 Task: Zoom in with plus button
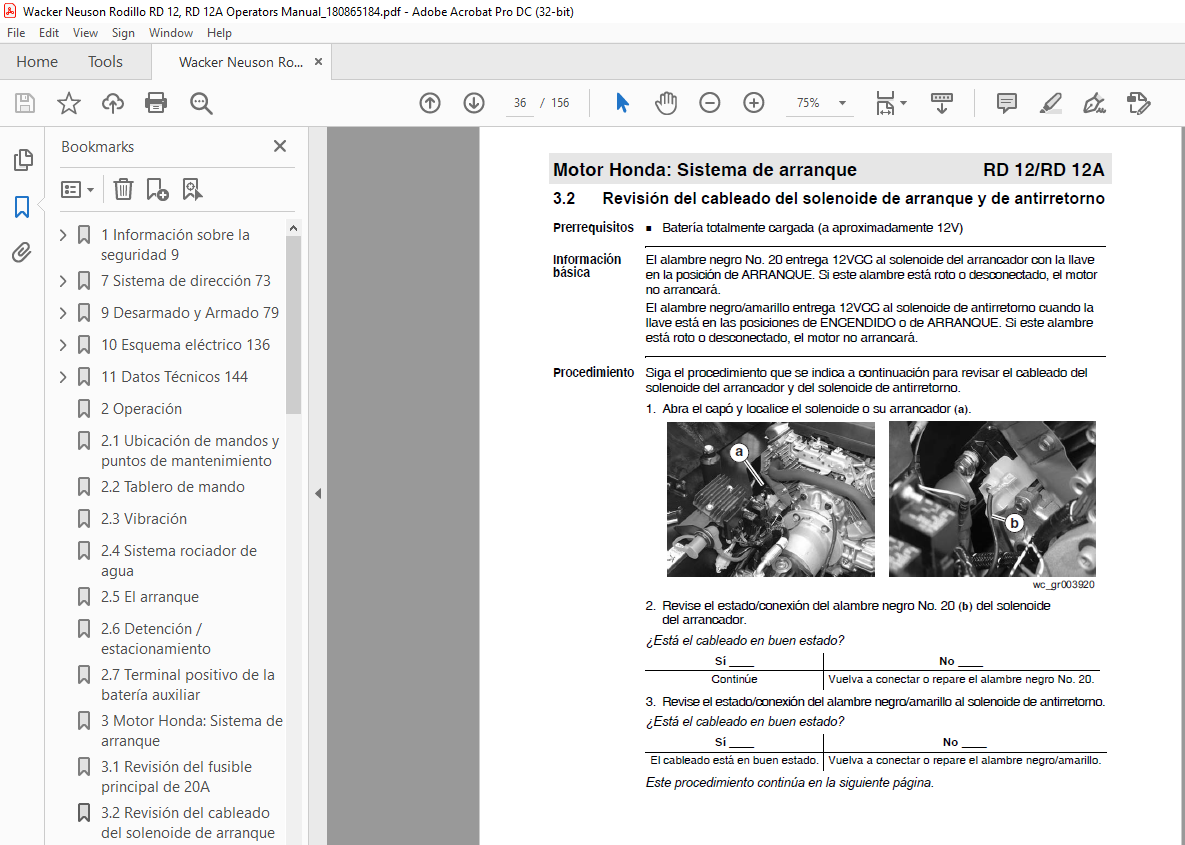(753, 103)
